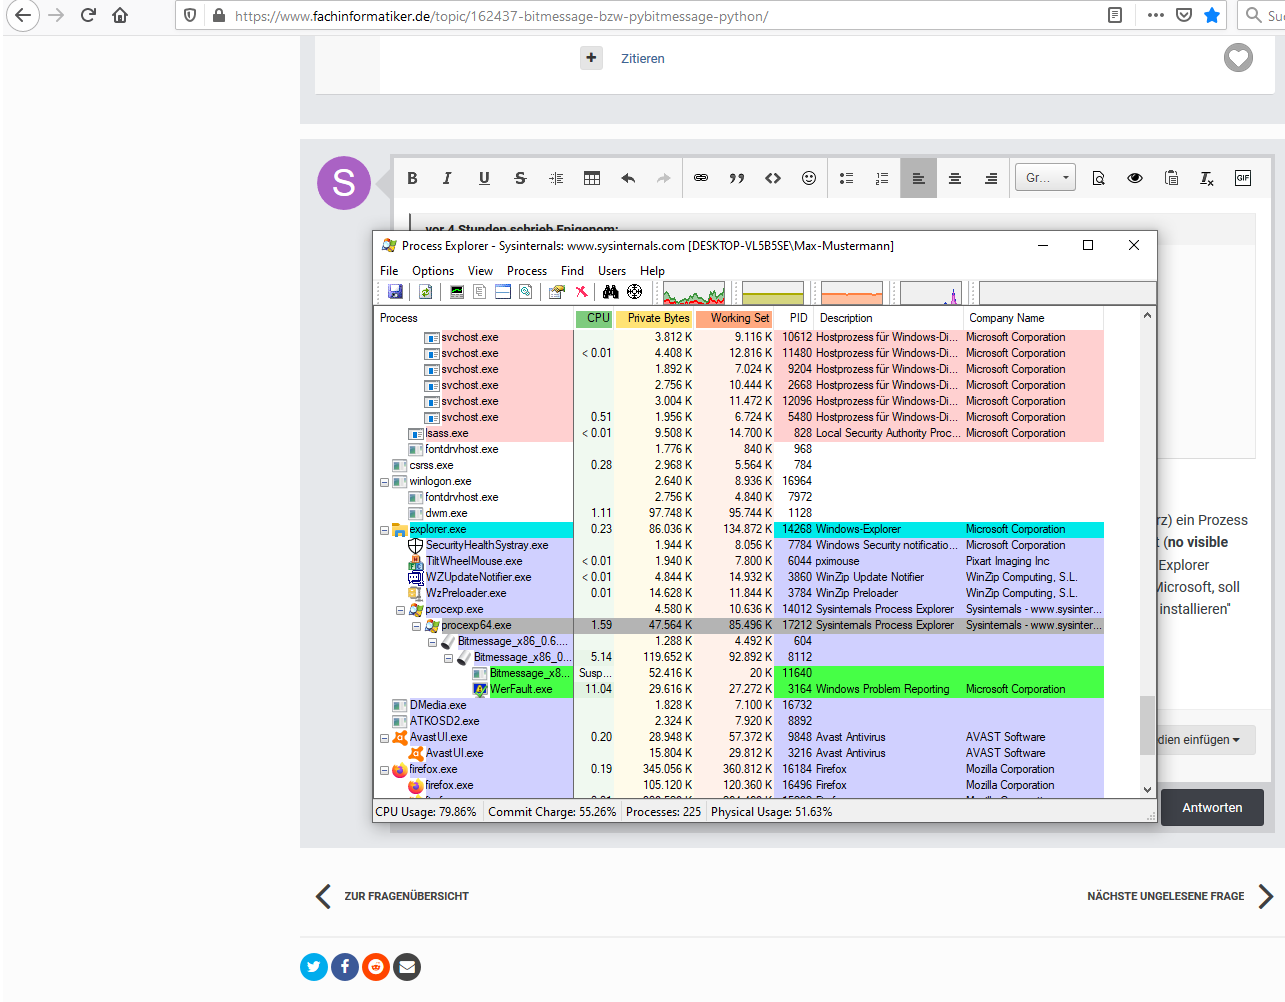Image resolution: width=1285 pixels, height=1002 pixels.
Task: Insert a link using the chain icon
Action: click(x=701, y=178)
